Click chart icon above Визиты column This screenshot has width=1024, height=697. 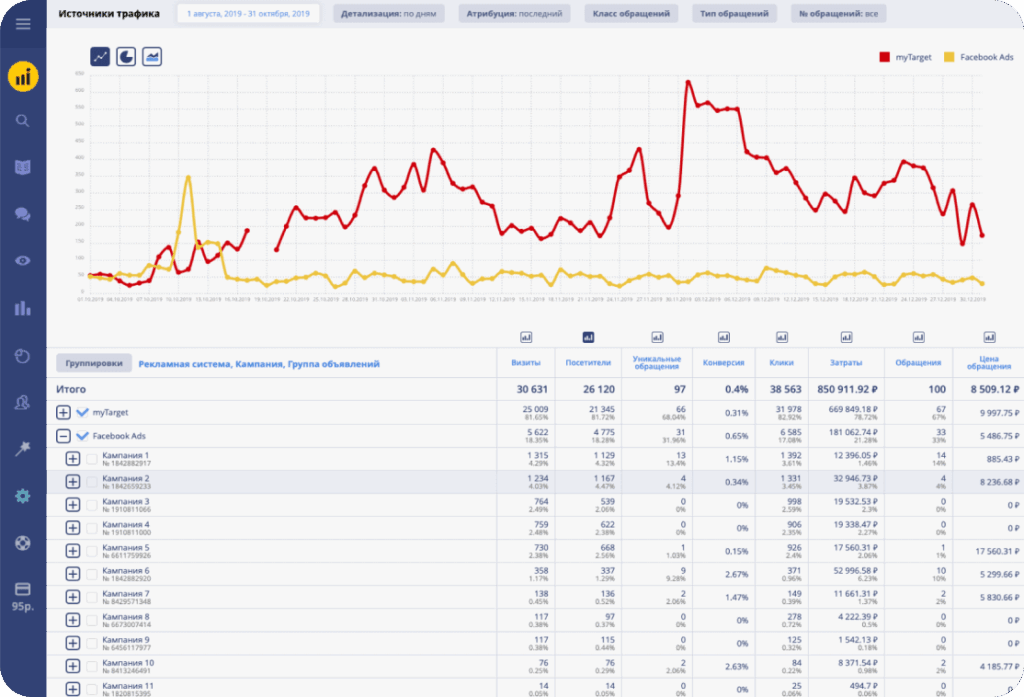tap(526, 337)
